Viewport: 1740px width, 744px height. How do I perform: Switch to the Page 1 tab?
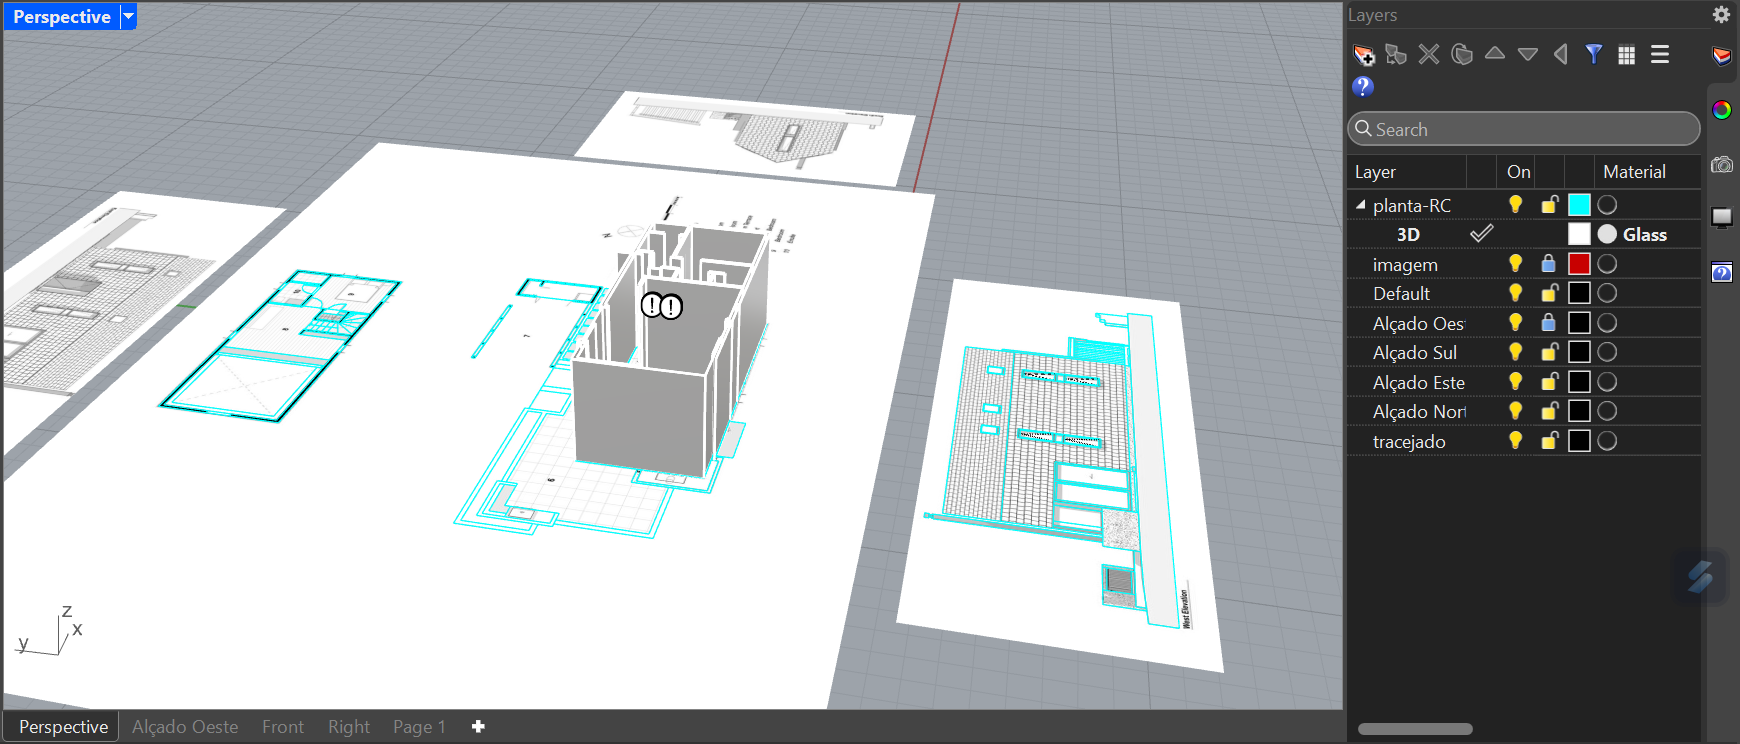[x=419, y=727]
